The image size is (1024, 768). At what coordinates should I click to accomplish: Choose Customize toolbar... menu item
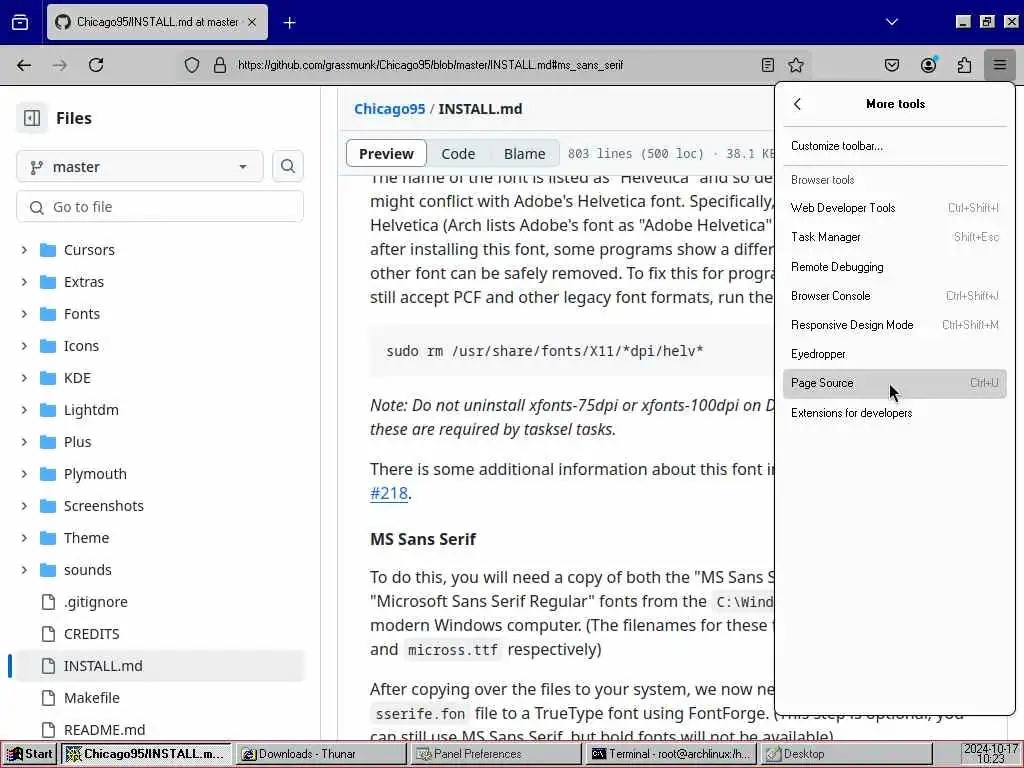click(895, 146)
